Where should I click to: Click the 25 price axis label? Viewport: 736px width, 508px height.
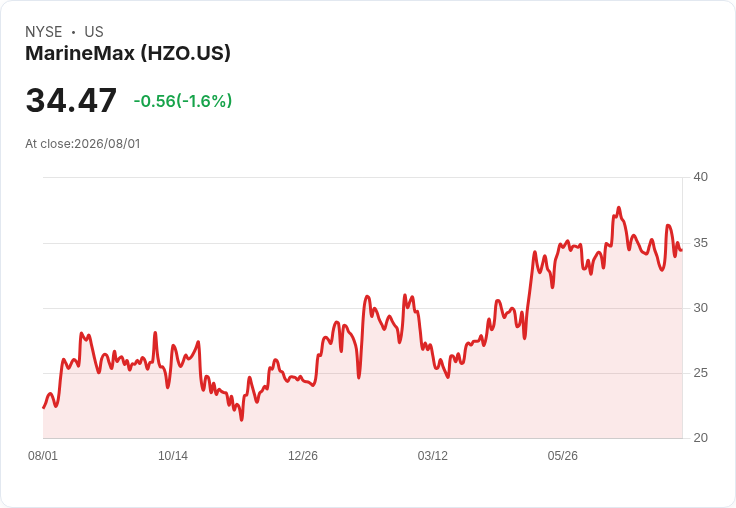click(700, 373)
